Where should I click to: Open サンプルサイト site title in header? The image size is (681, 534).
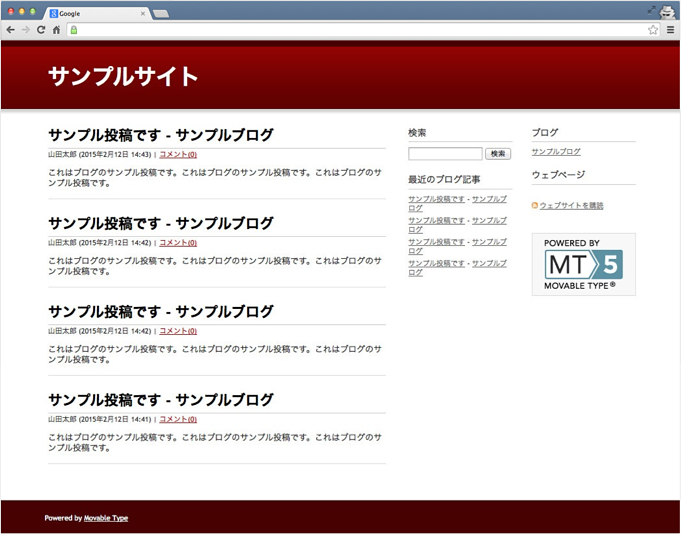[123, 76]
